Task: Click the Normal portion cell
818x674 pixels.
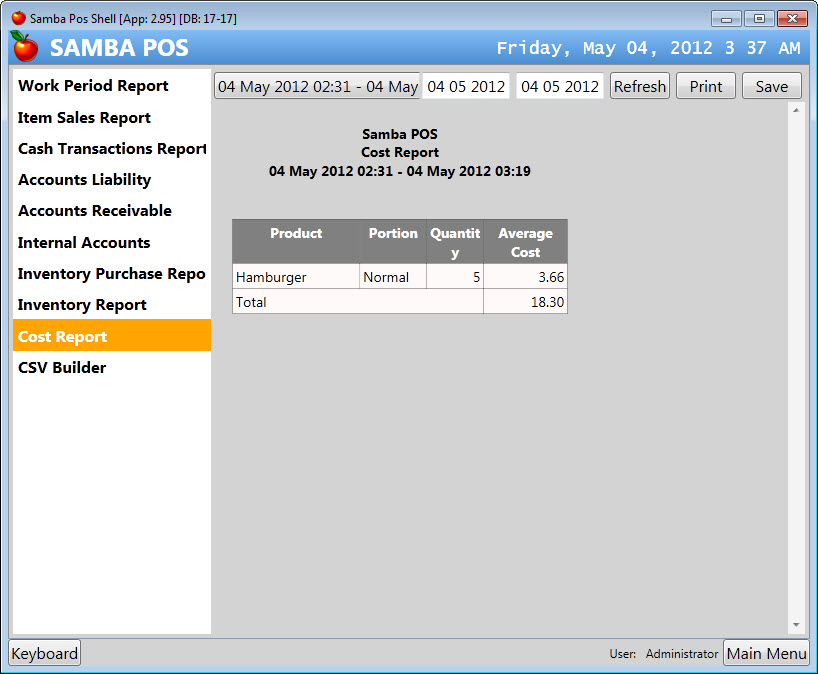Action: click(x=393, y=276)
